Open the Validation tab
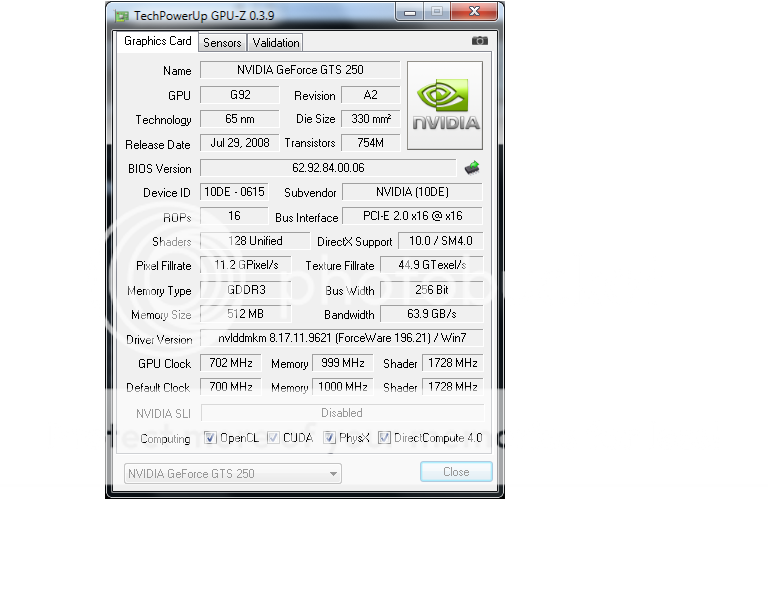 [276, 43]
